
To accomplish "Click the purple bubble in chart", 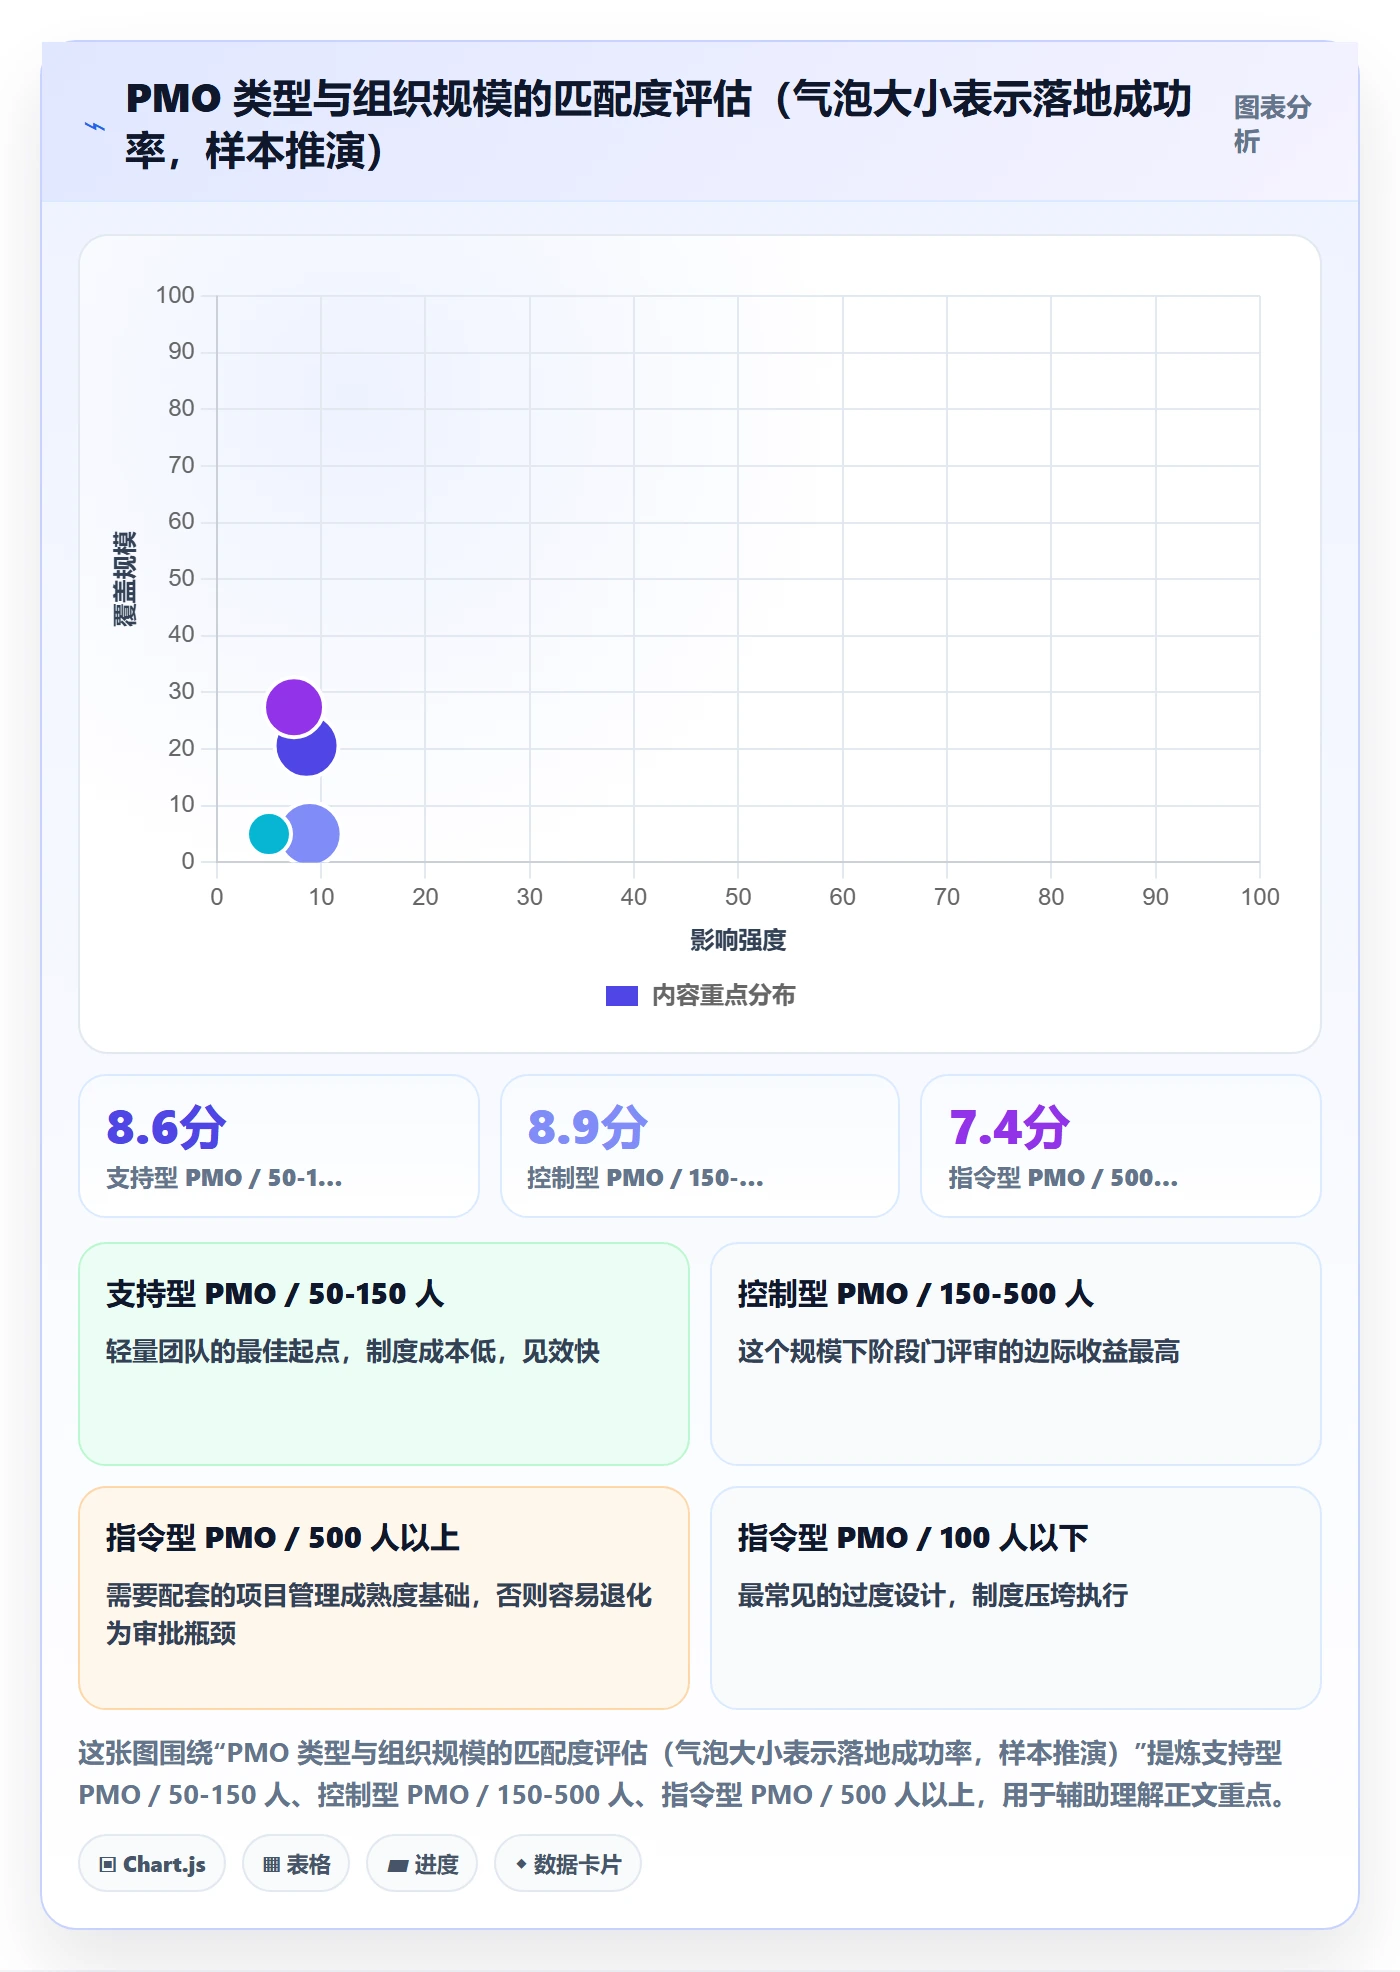I will click(294, 707).
